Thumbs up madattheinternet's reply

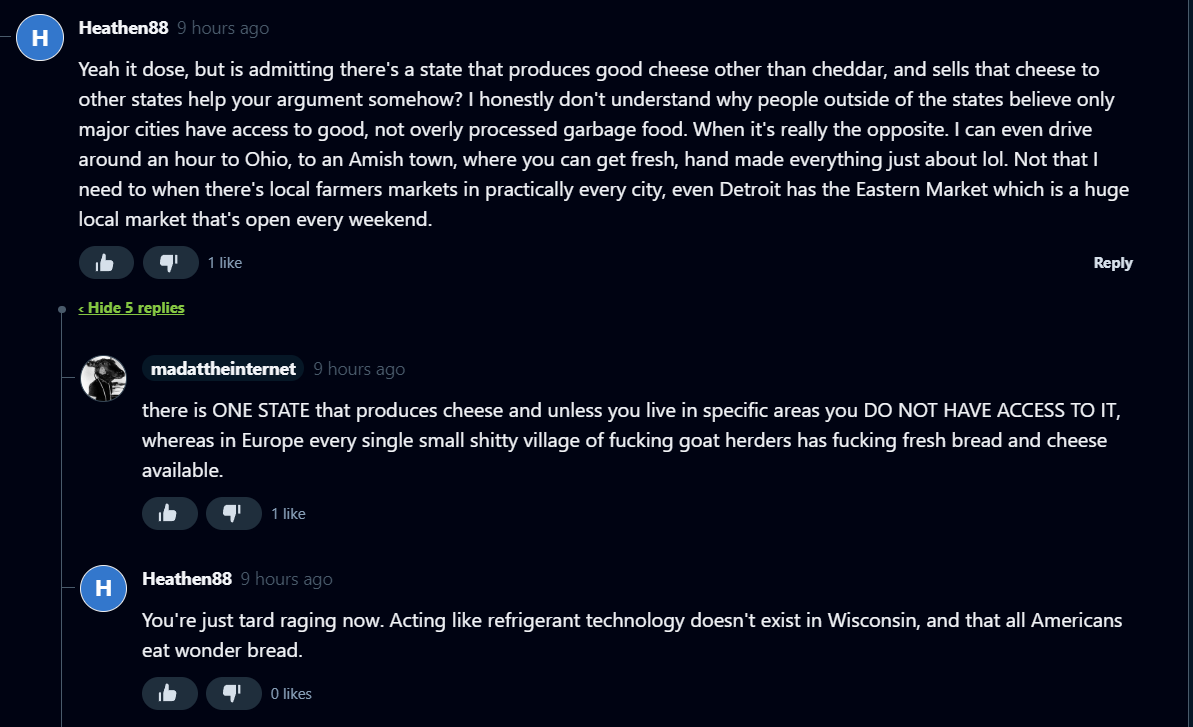tap(169, 514)
